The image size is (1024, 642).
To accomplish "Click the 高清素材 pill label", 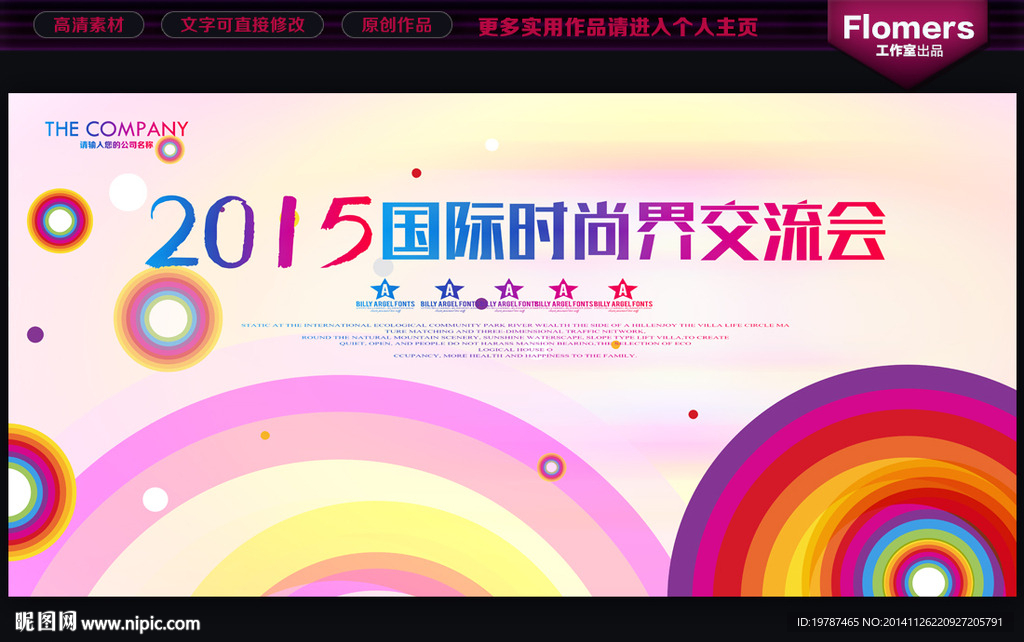I will 89,25.
